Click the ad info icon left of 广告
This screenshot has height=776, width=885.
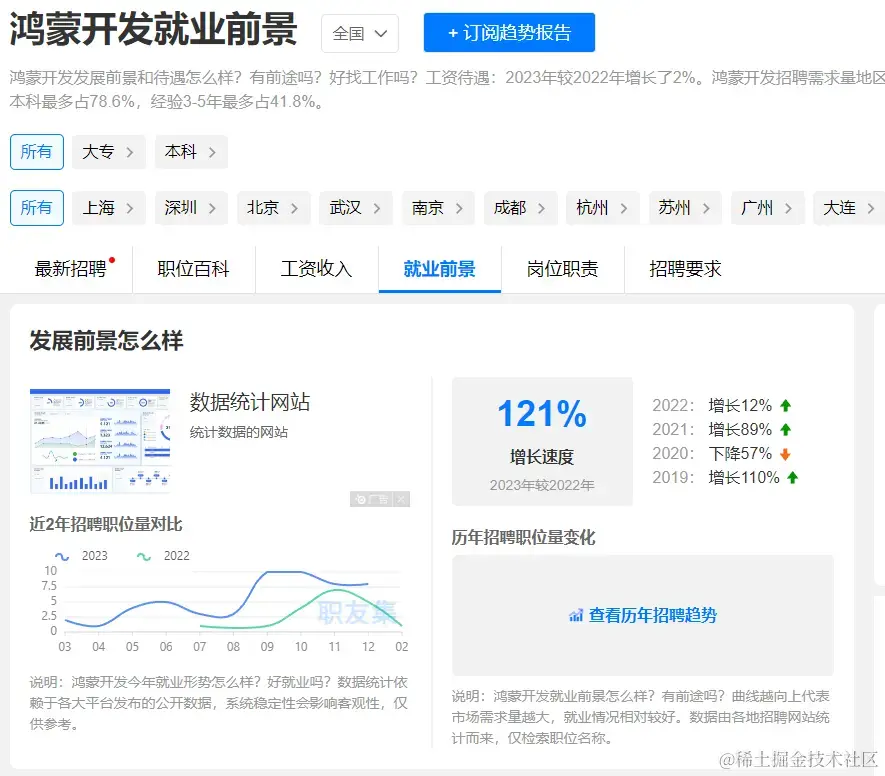point(362,499)
